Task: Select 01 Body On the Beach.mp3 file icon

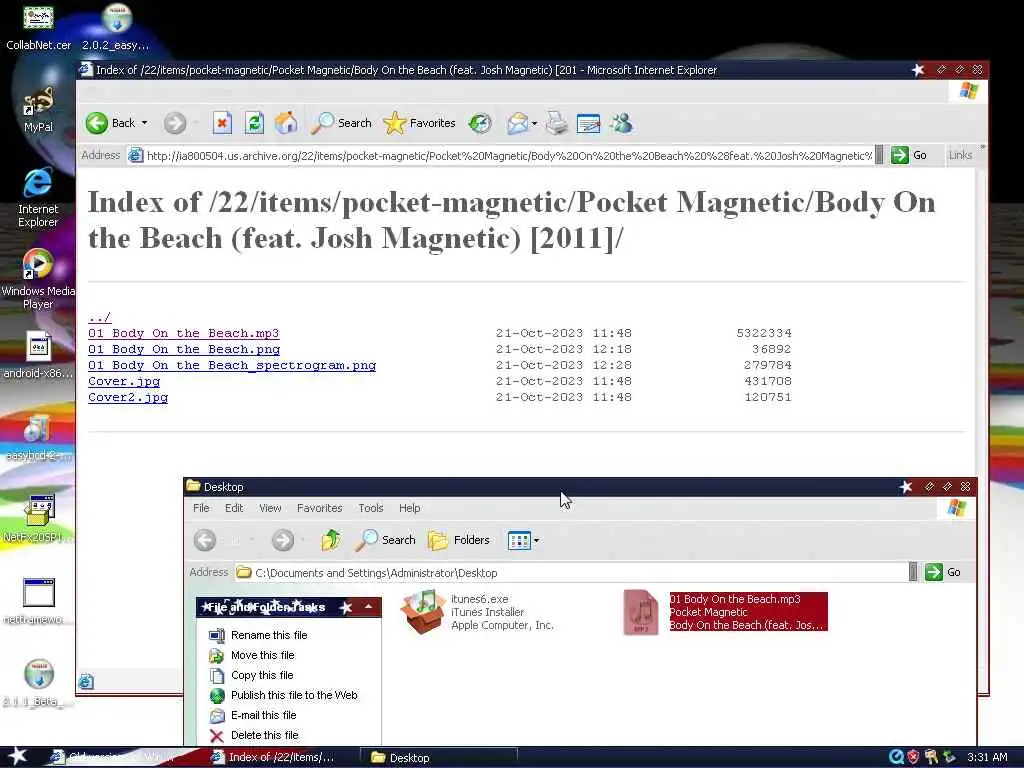Action: (x=641, y=612)
